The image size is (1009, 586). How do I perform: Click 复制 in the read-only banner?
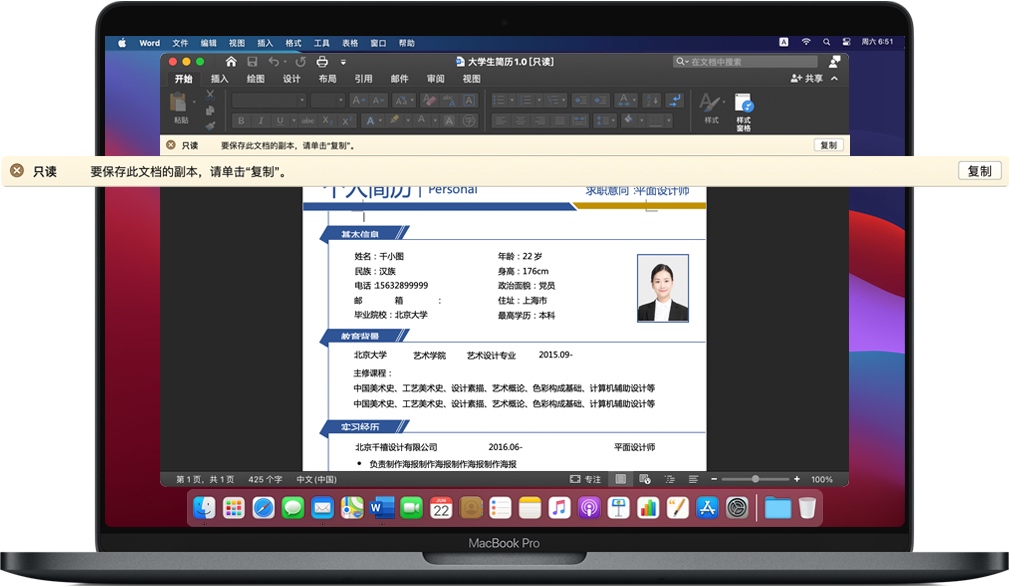(978, 170)
